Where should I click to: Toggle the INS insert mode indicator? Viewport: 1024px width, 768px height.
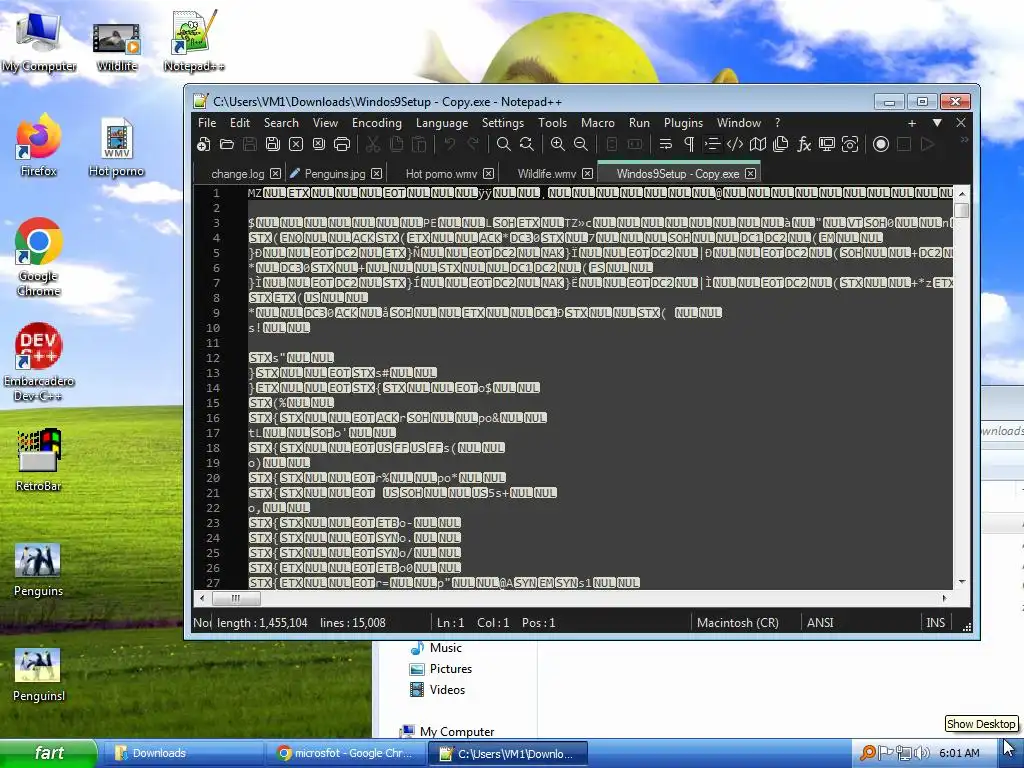click(x=935, y=623)
